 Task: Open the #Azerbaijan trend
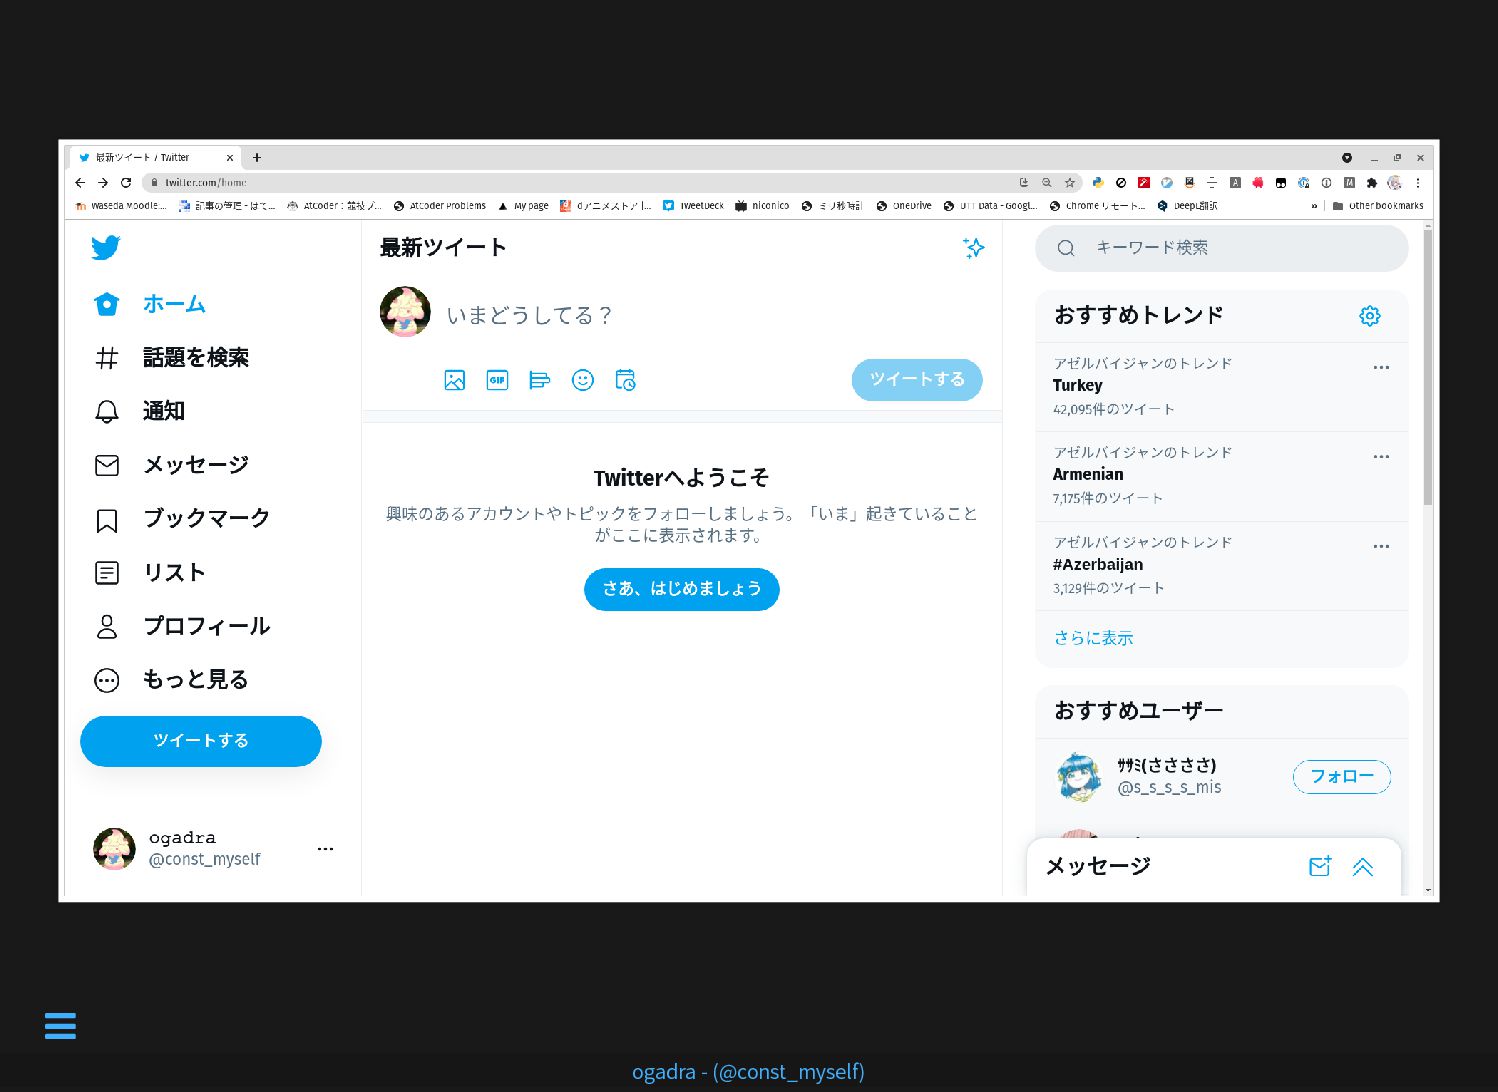coord(1222,566)
